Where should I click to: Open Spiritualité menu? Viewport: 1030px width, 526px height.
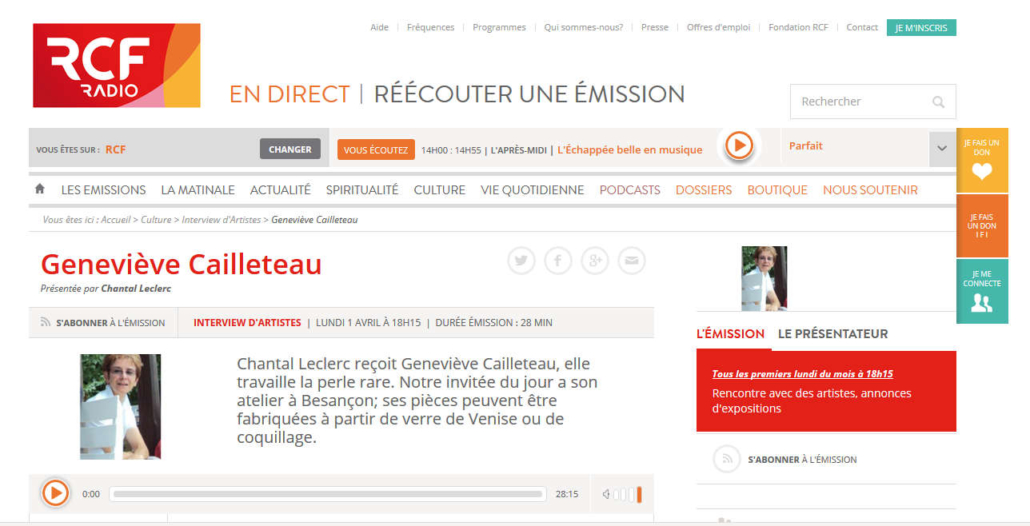(362, 190)
